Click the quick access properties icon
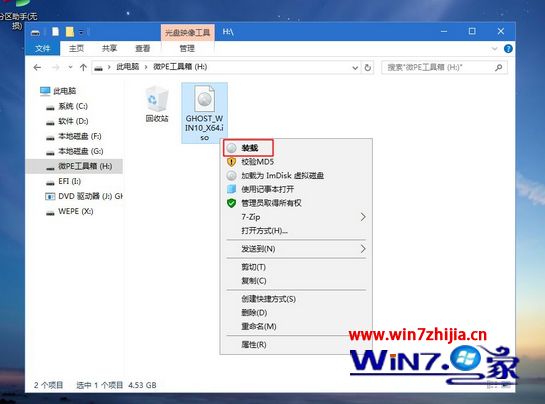 (55, 32)
